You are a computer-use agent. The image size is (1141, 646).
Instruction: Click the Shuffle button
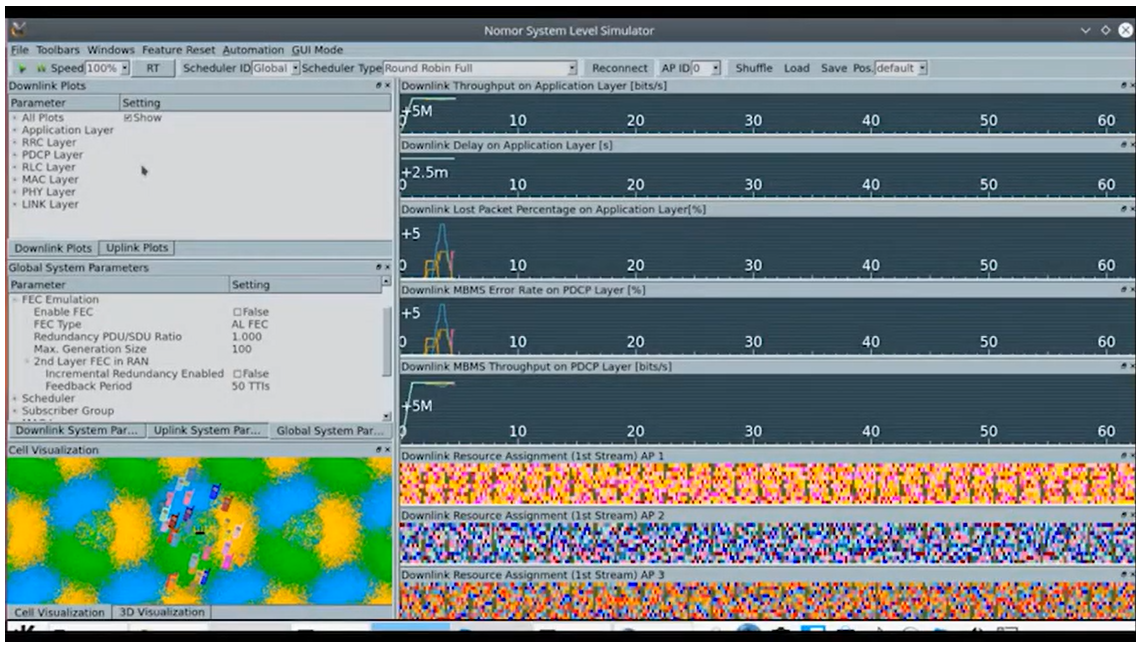pyautogui.click(x=754, y=69)
